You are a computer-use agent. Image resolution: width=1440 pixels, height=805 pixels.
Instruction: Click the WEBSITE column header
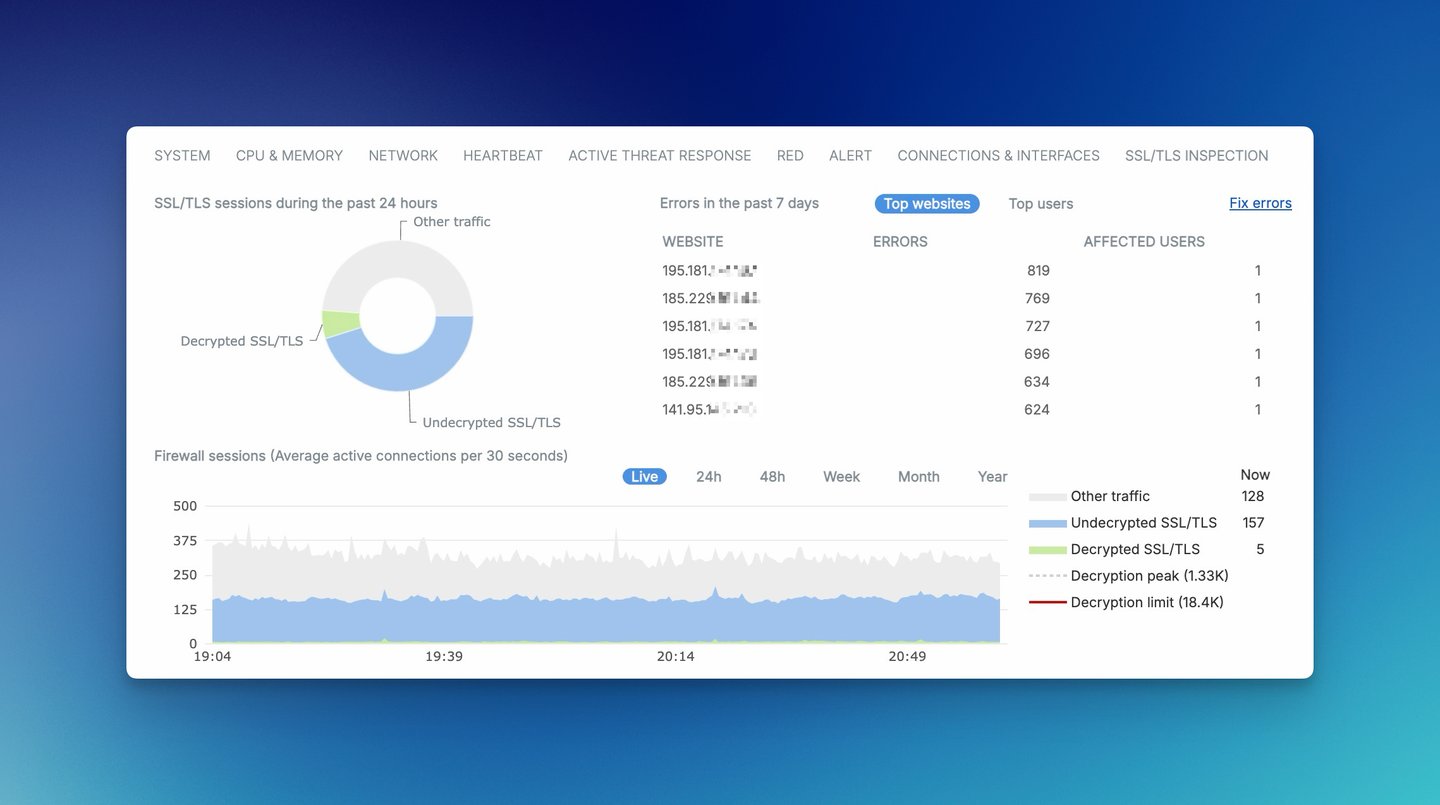coord(693,242)
